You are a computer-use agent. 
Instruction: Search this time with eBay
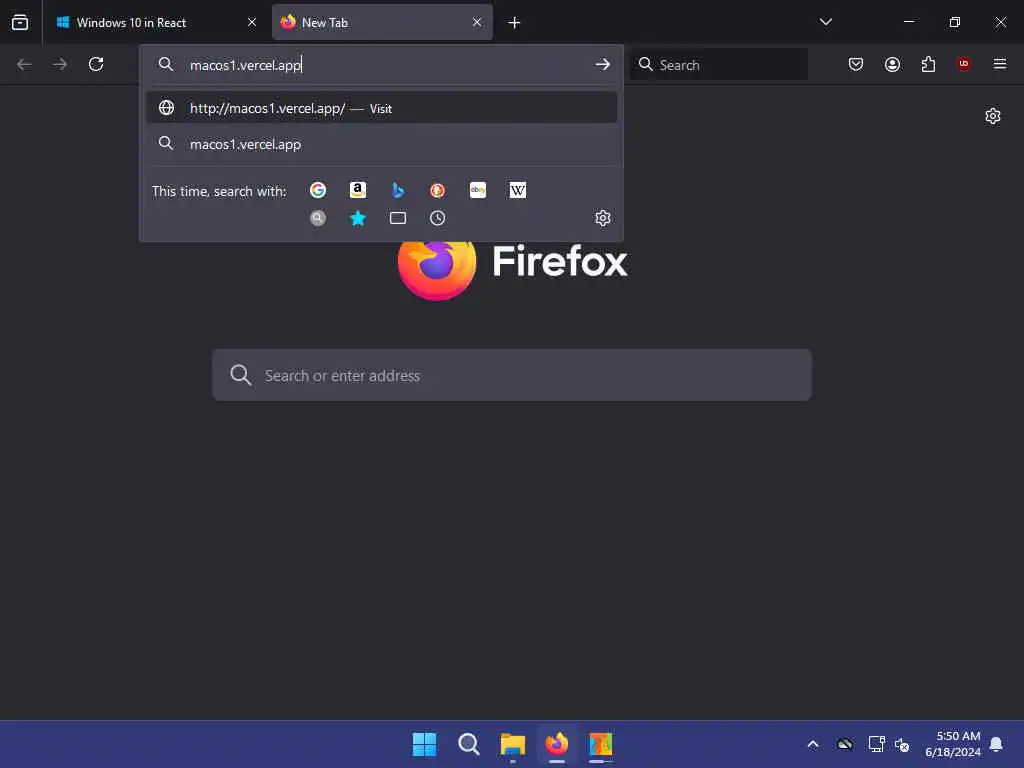point(477,190)
